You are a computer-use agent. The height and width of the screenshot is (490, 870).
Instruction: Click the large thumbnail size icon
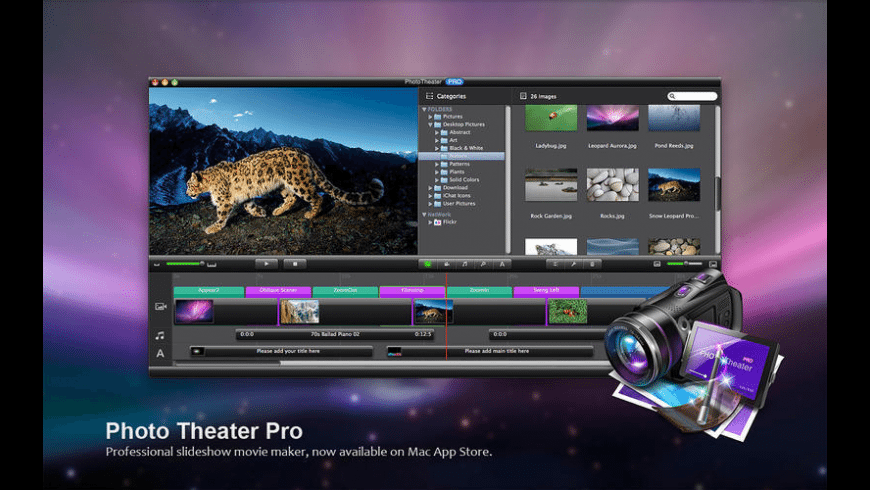[x=712, y=264]
